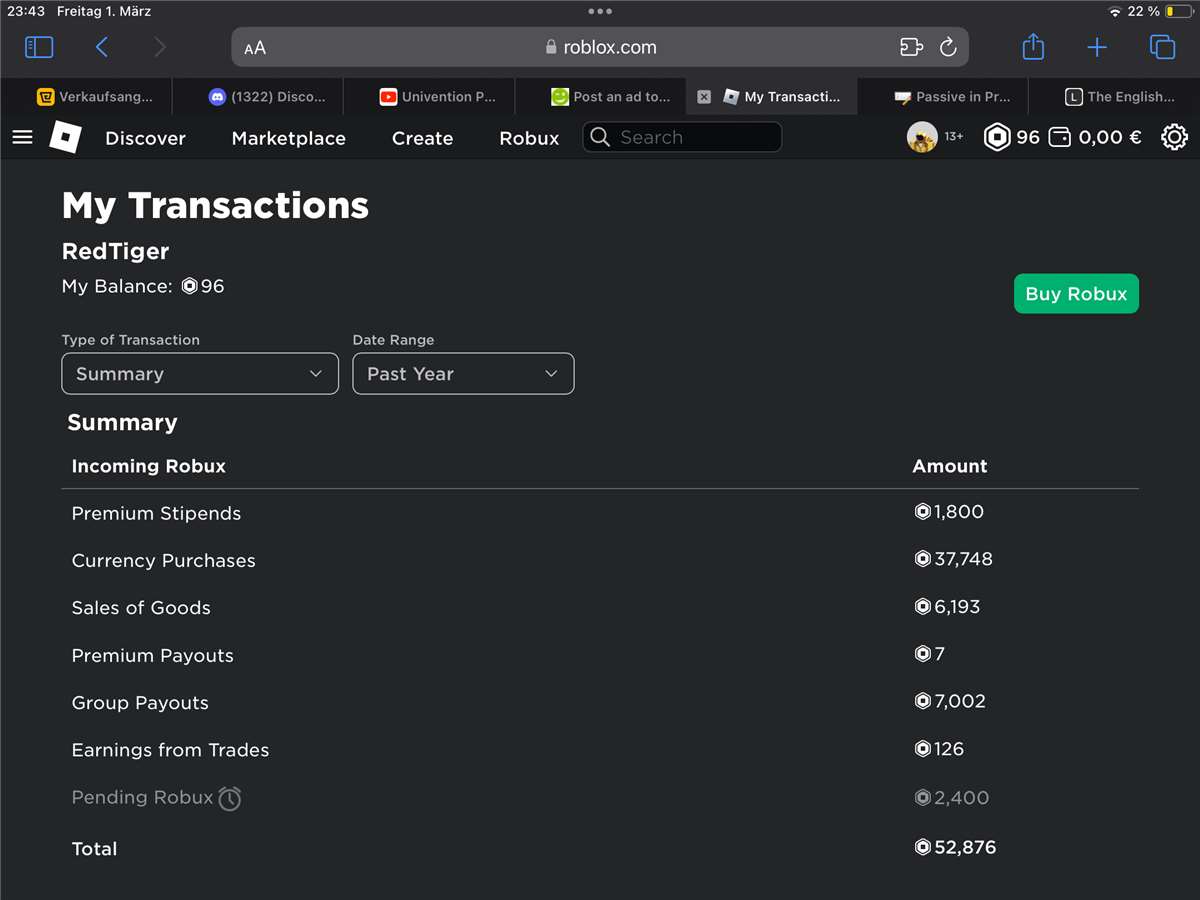Tap the battery status indicator
The image size is (1200, 900).
pyautogui.click(x=1178, y=11)
